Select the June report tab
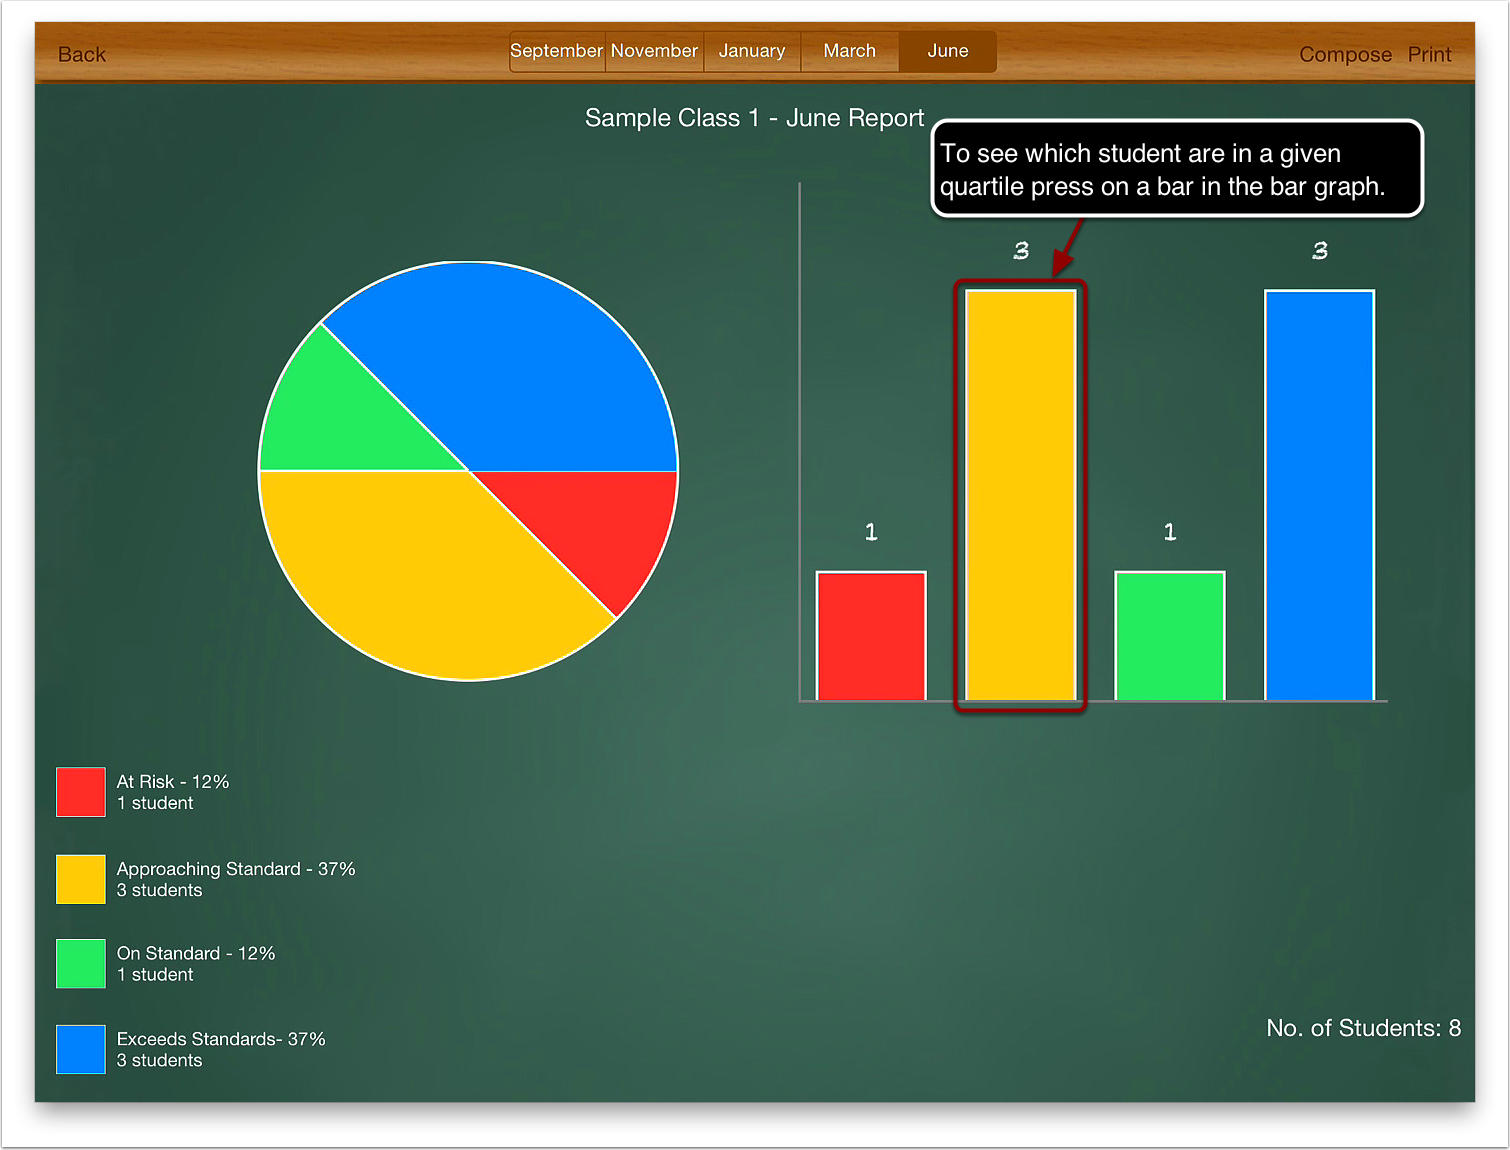 tap(947, 51)
